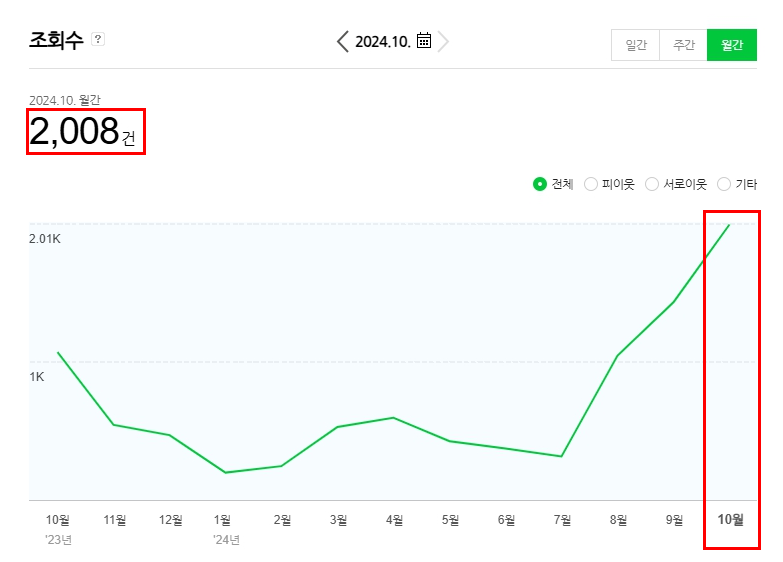Switch to the 주간 weekly tab
The height and width of the screenshot is (562, 783).
coord(683,45)
